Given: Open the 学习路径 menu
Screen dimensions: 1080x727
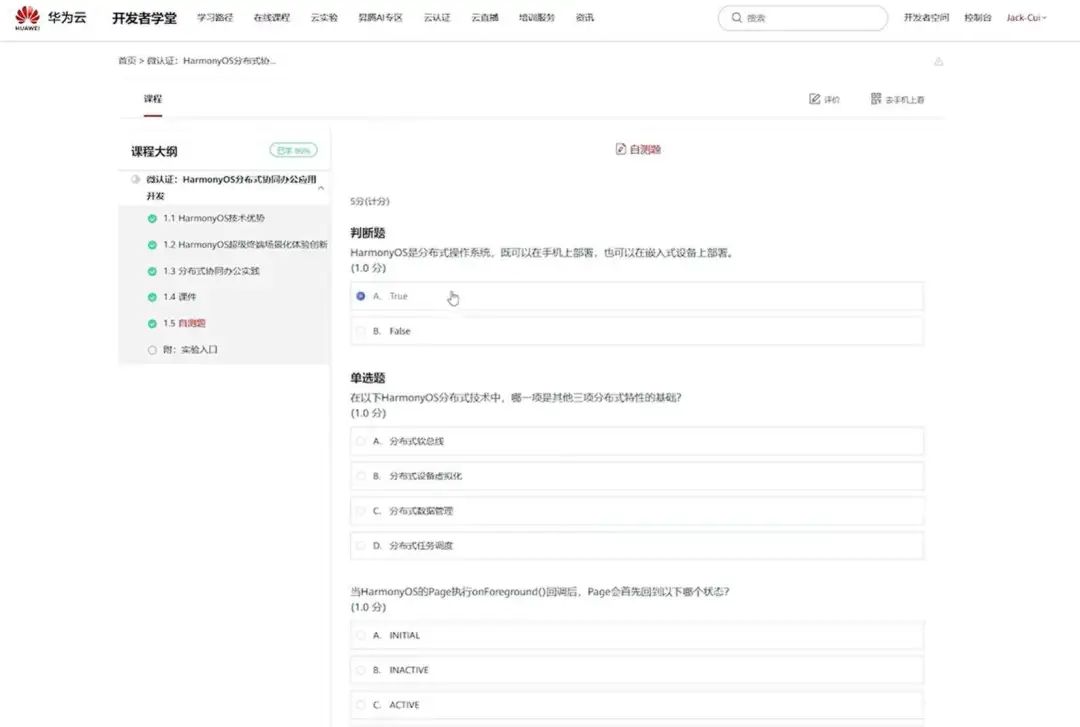Looking at the screenshot, I should pyautogui.click(x=215, y=18).
